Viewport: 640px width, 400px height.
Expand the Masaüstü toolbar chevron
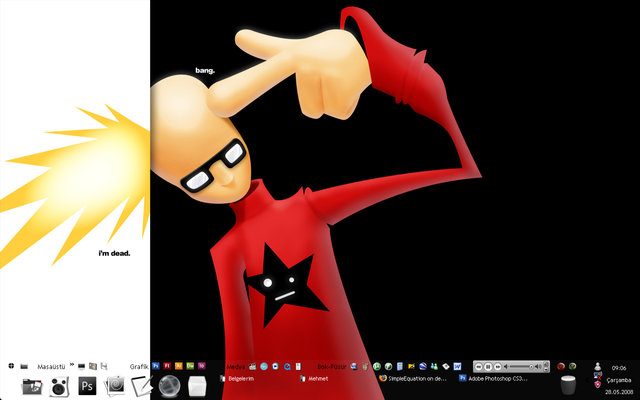[x=71, y=364]
